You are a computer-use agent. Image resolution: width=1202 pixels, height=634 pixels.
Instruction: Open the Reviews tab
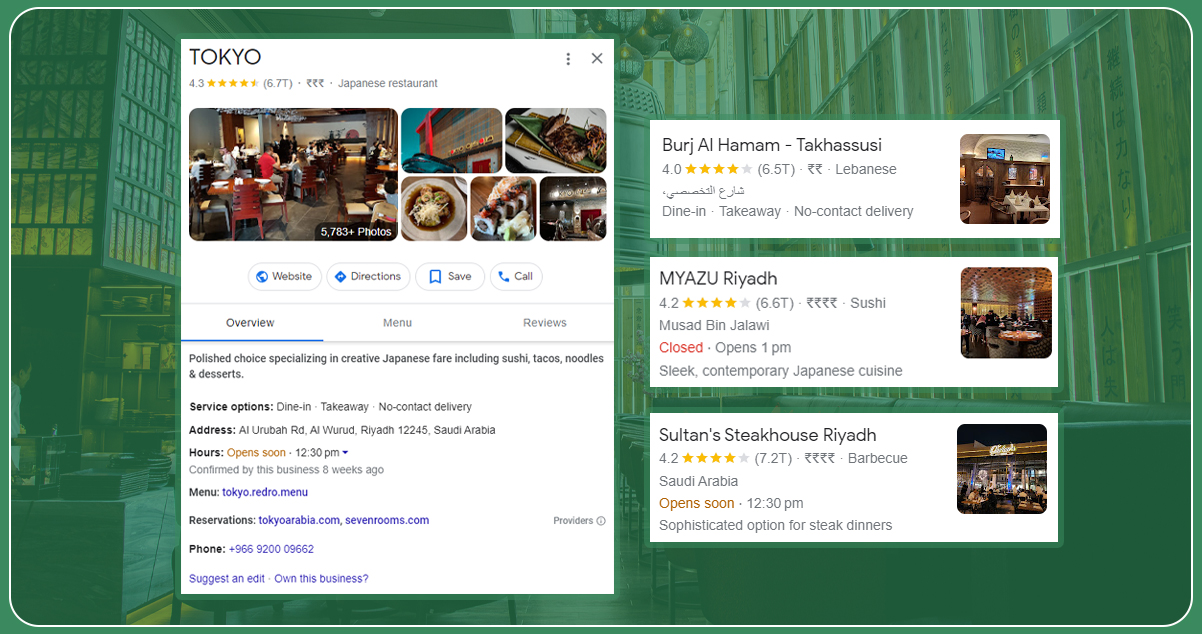pos(544,323)
